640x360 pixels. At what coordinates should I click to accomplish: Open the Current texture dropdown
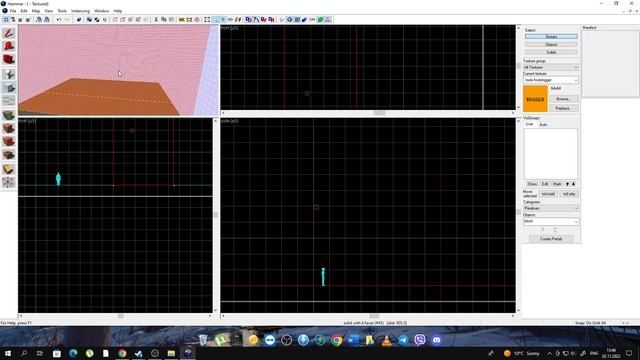pyautogui.click(x=551, y=80)
